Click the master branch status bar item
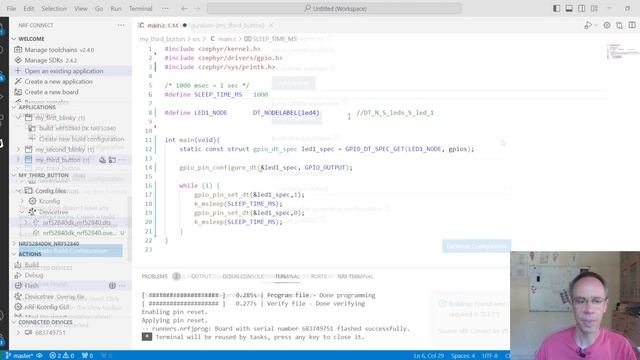640x360 pixels. 20,356
